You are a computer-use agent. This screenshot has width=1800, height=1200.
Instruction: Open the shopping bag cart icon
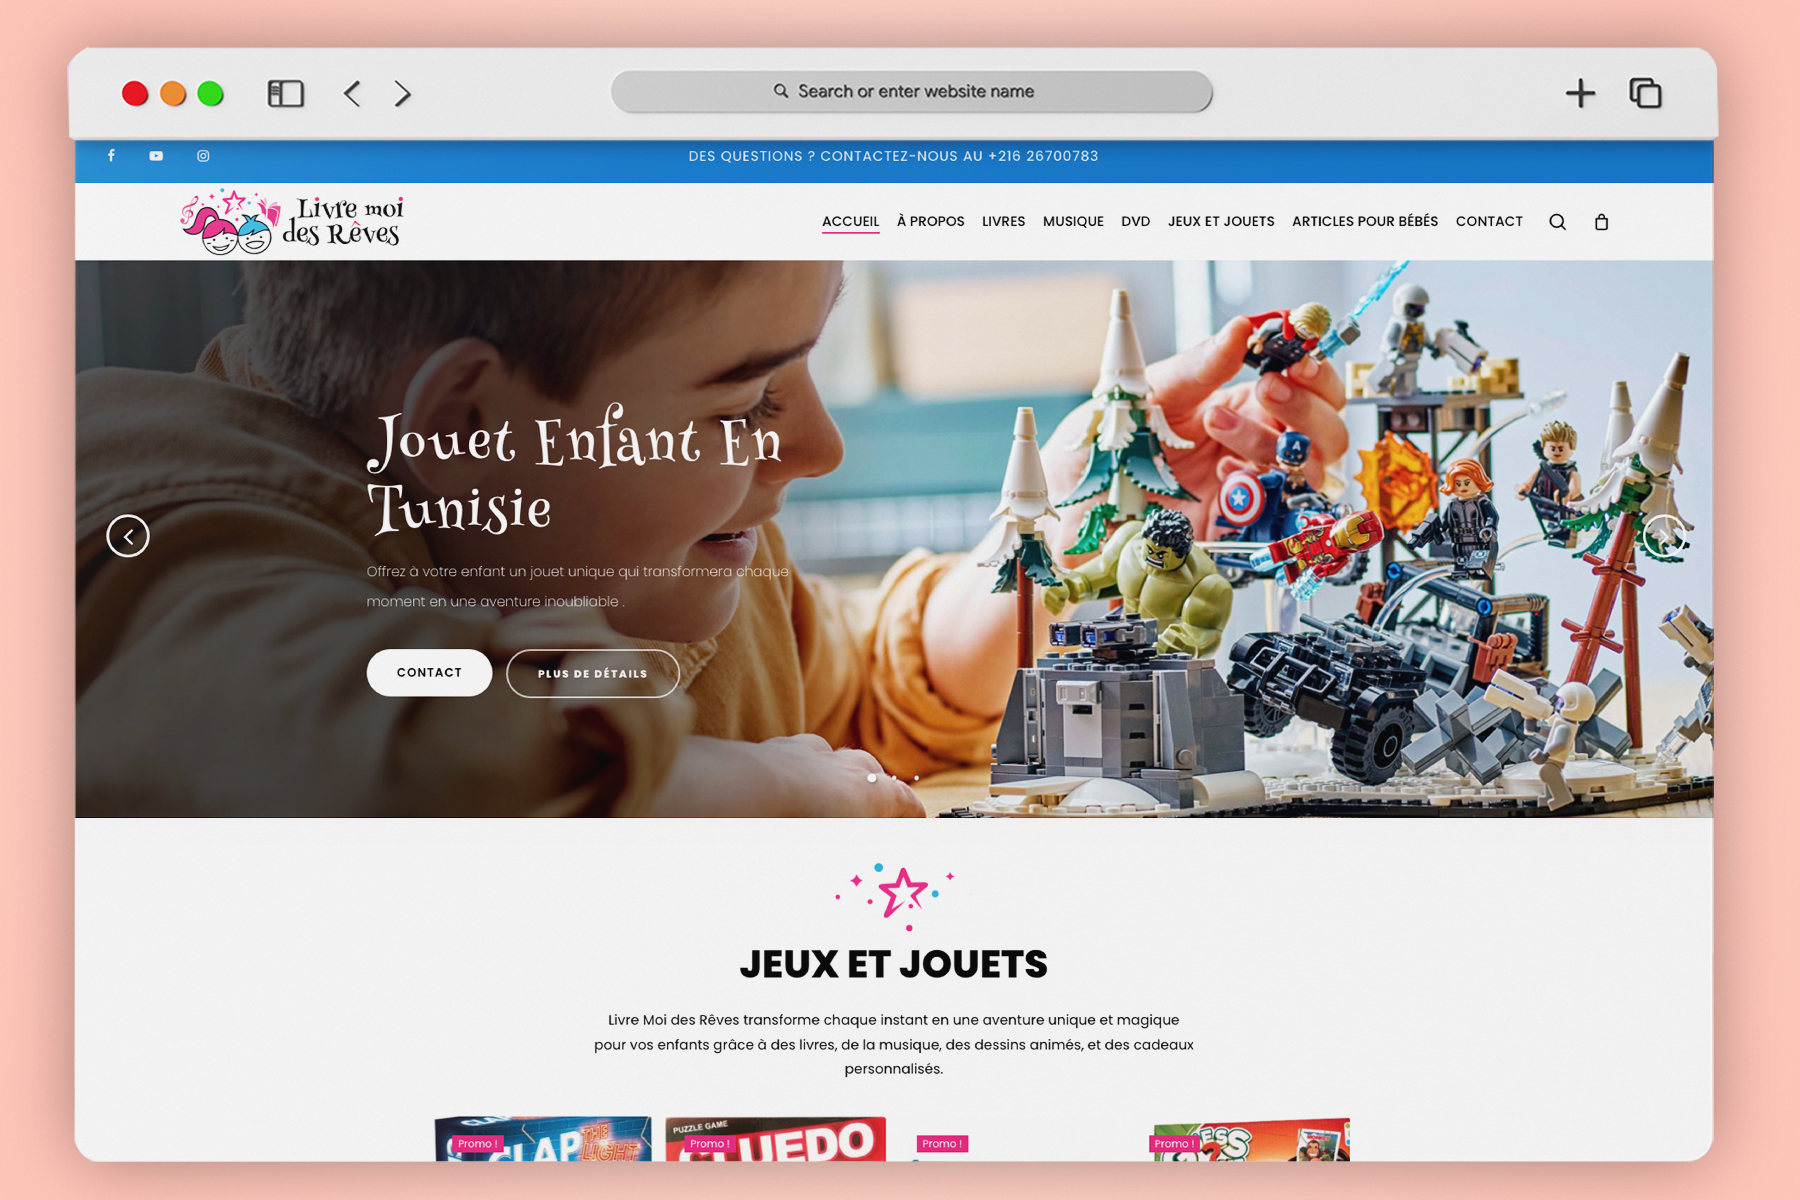pos(1601,222)
